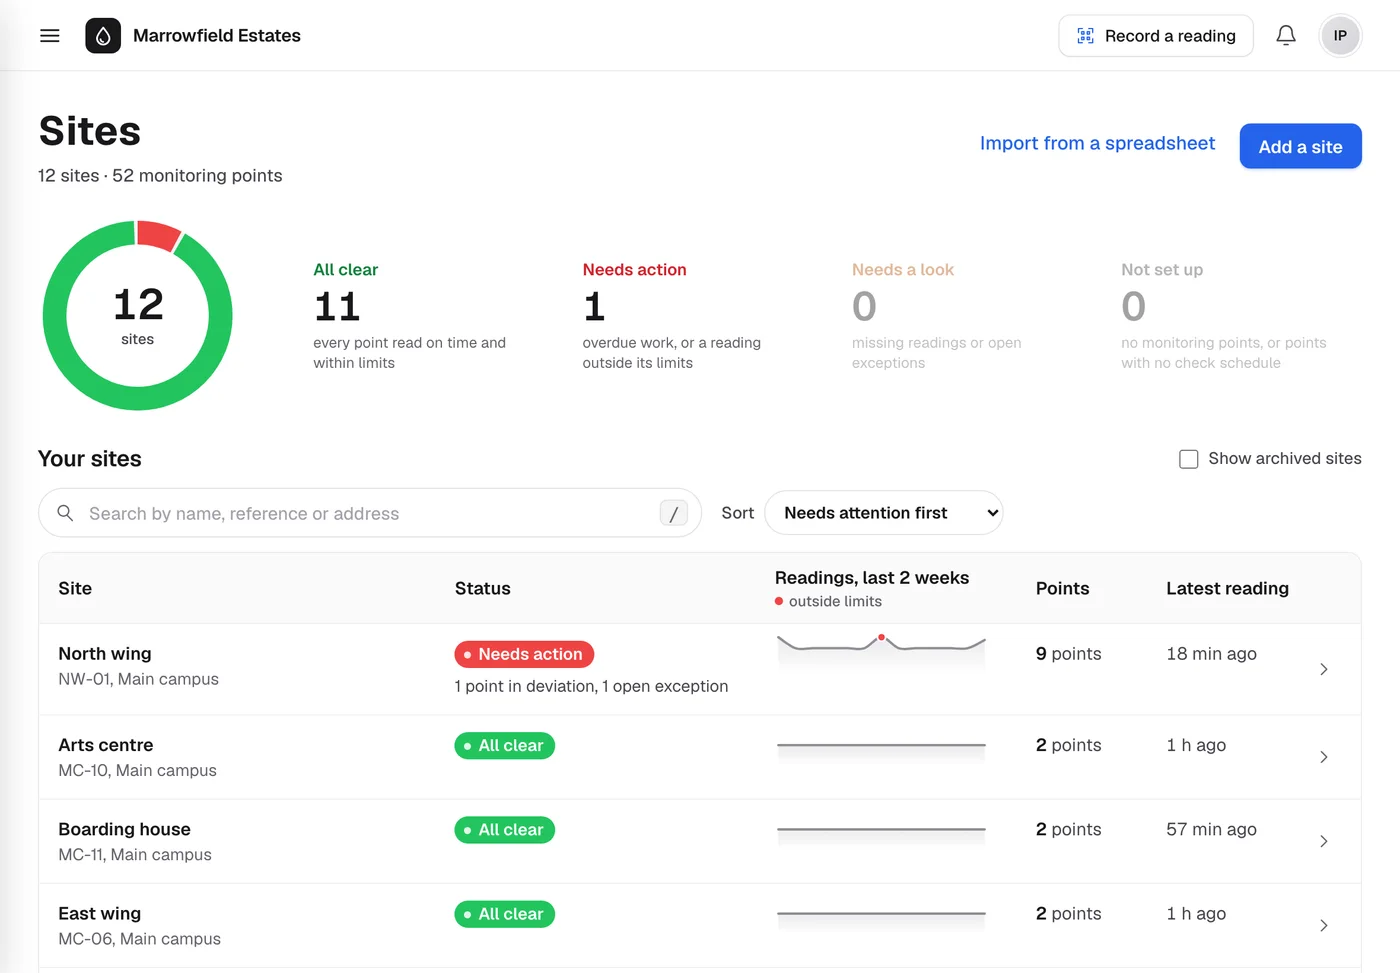Image resolution: width=1400 pixels, height=973 pixels.
Task: Click the Needs action status badge
Action: (524, 654)
